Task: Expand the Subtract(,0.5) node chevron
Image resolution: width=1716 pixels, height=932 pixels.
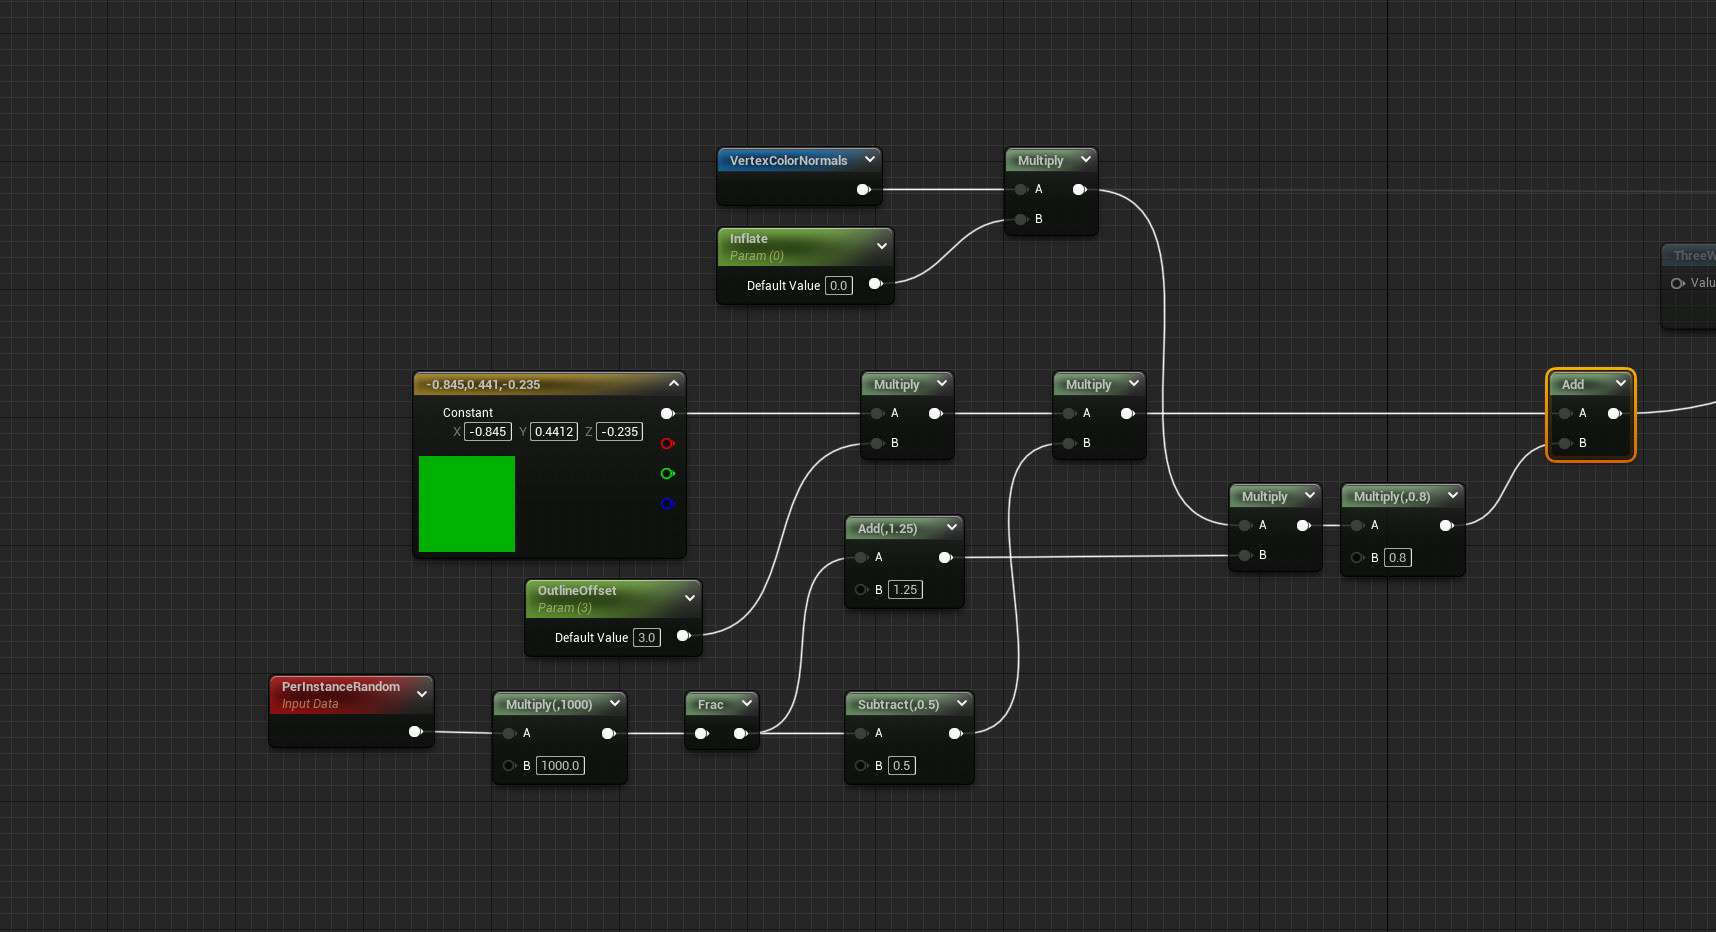Action: coord(962,703)
